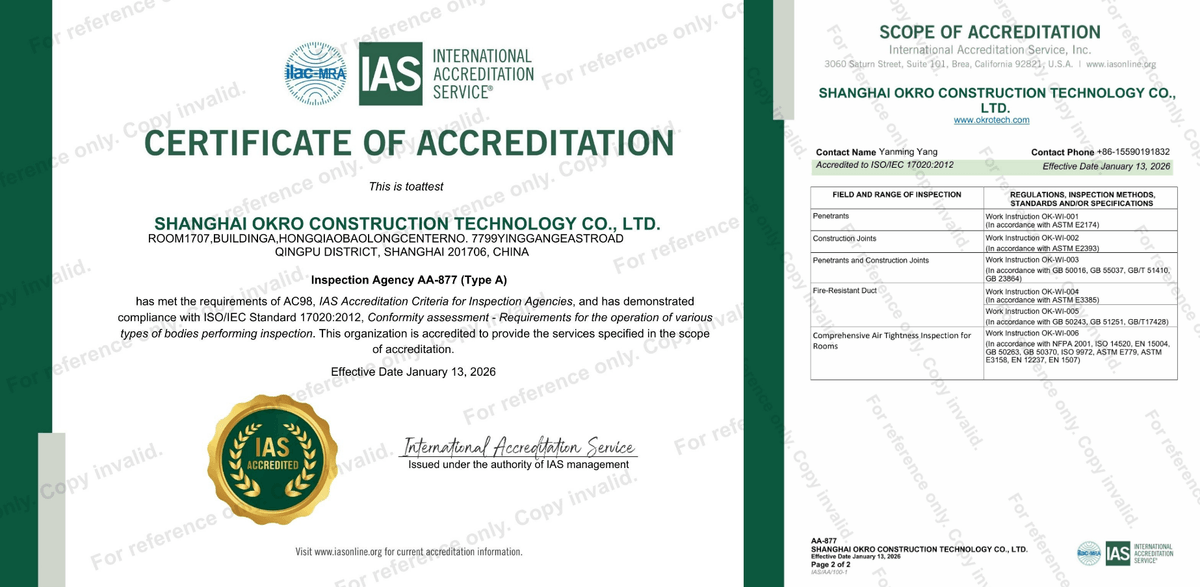Viewport: 1200px width, 587px height.
Task: Click the gold IAS Accredited seal
Action: coord(273,459)
